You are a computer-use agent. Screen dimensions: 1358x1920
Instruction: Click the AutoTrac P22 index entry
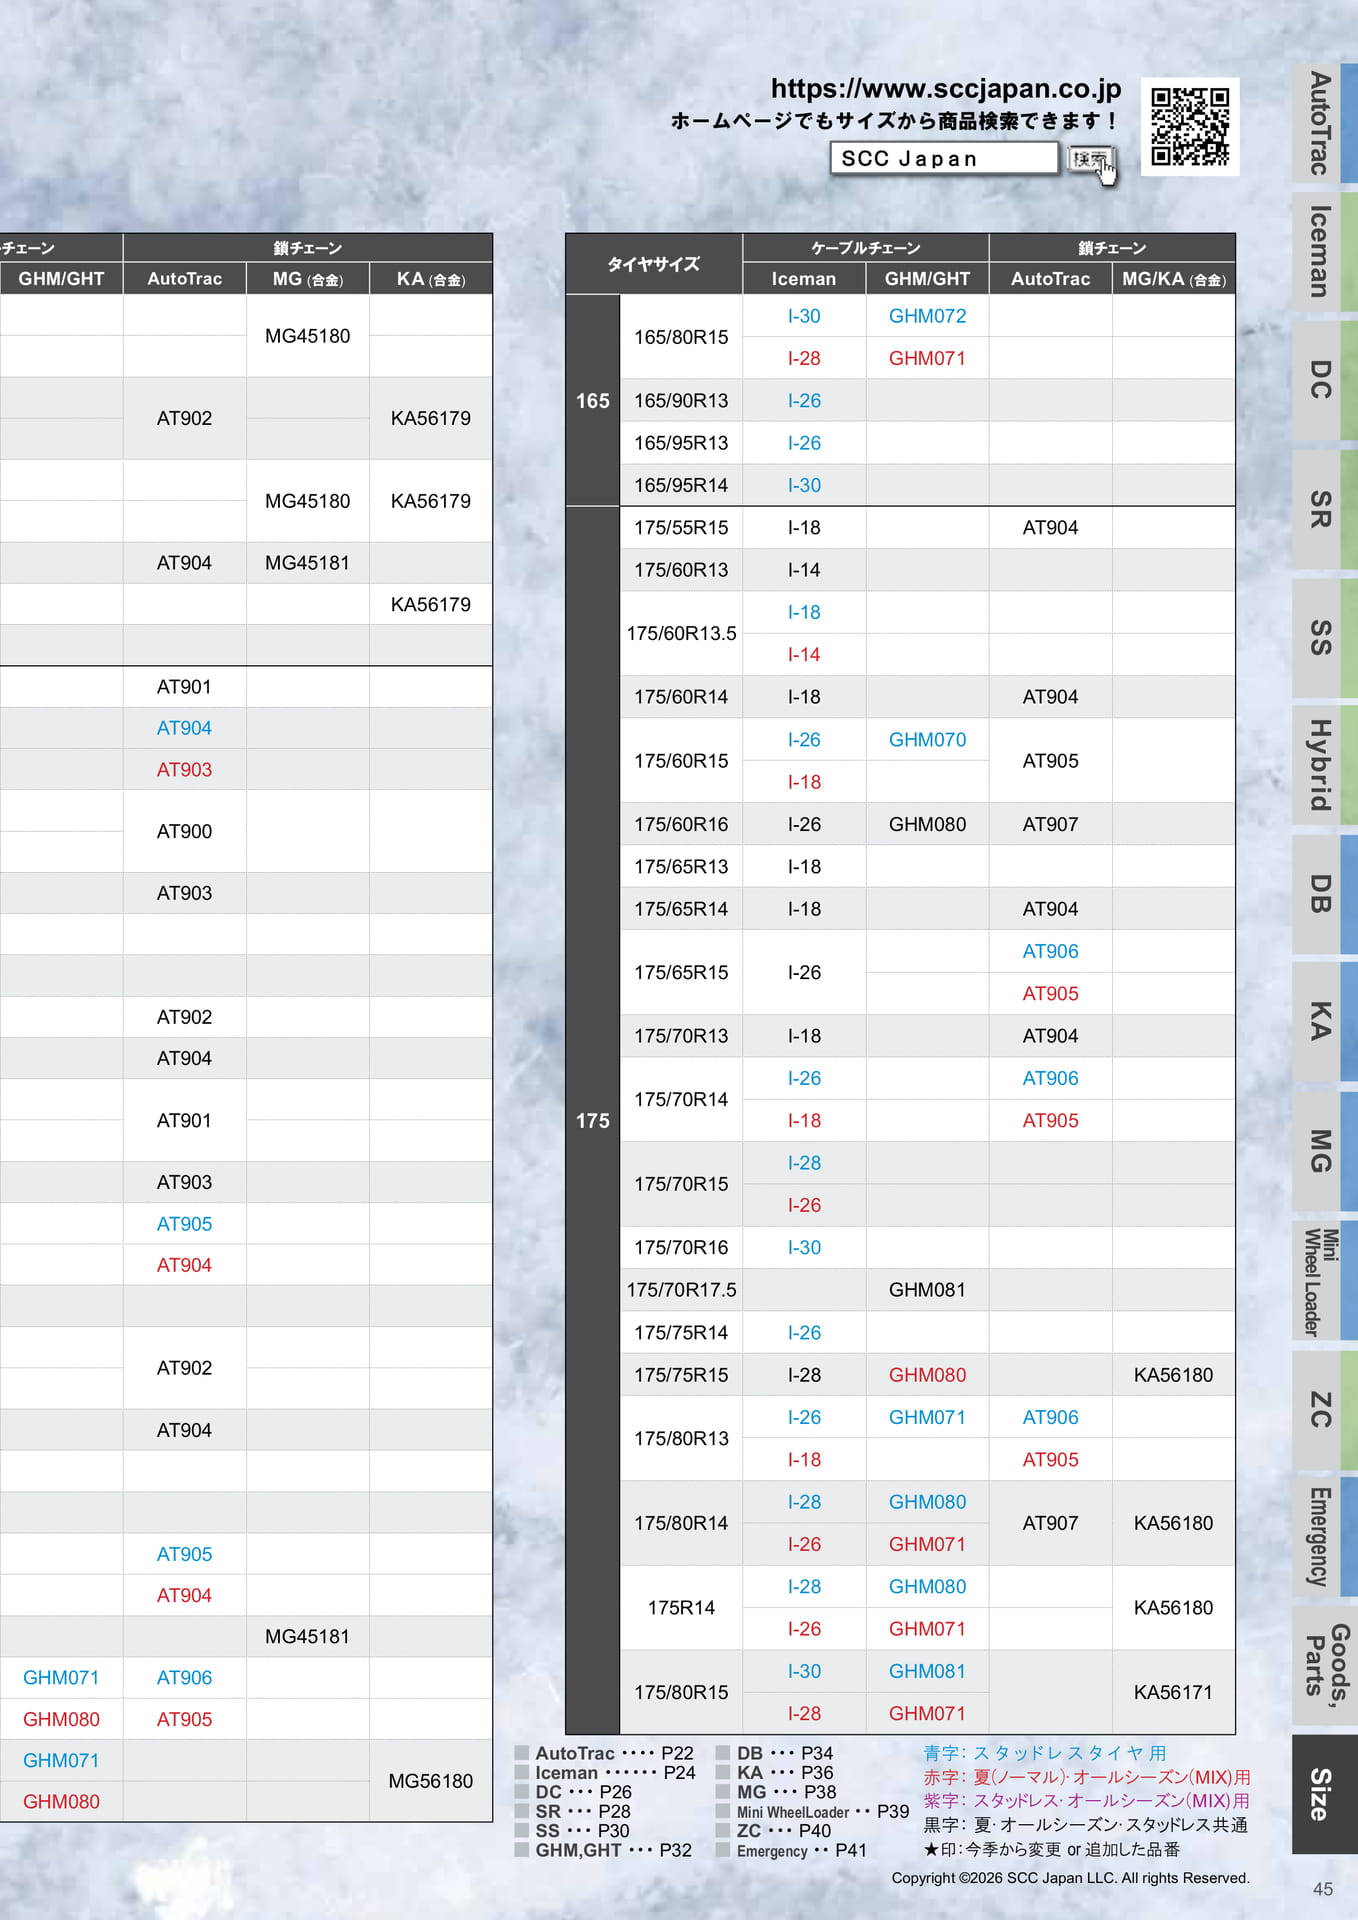604,1753
